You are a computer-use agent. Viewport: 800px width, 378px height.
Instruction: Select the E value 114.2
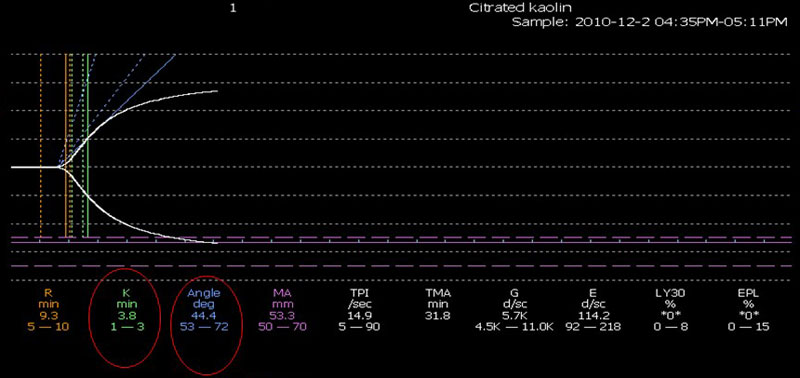592,316
